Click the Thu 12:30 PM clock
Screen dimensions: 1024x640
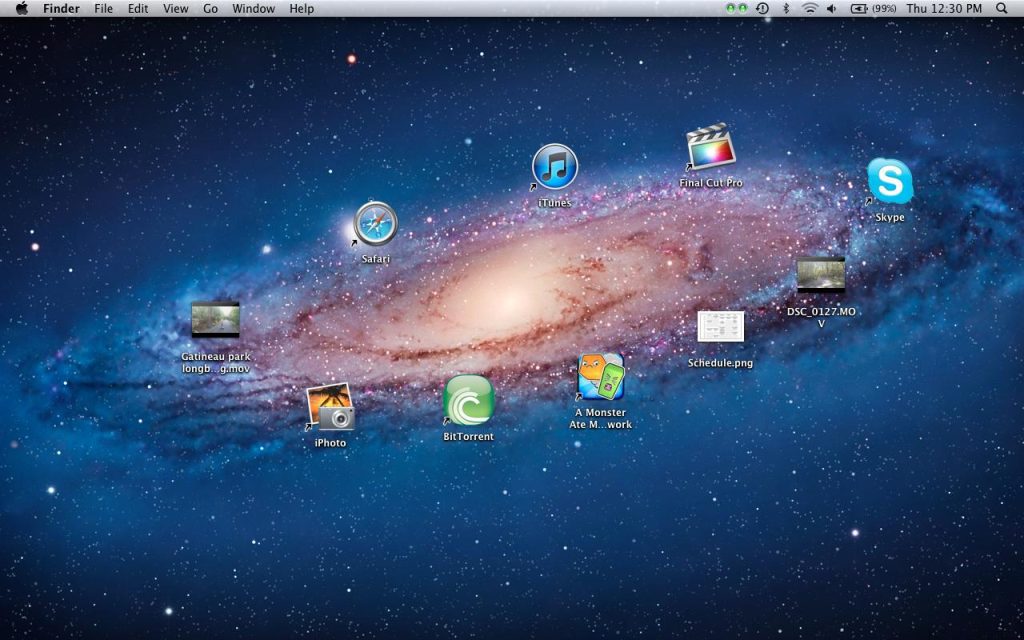click(x=944, y=8)
